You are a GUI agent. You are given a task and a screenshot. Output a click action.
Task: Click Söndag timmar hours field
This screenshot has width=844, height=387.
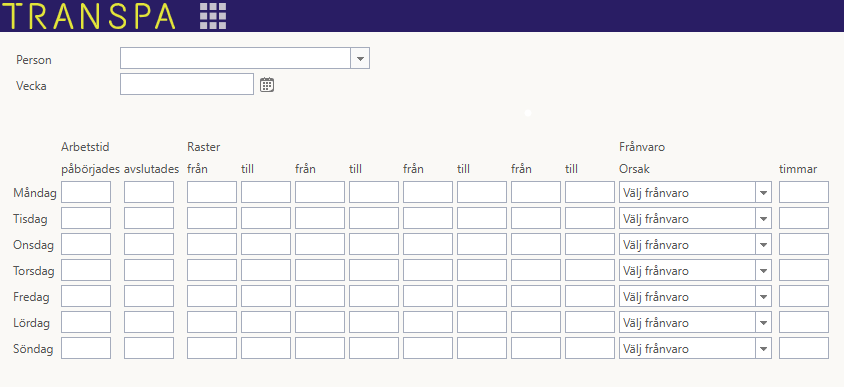(804, 348)
